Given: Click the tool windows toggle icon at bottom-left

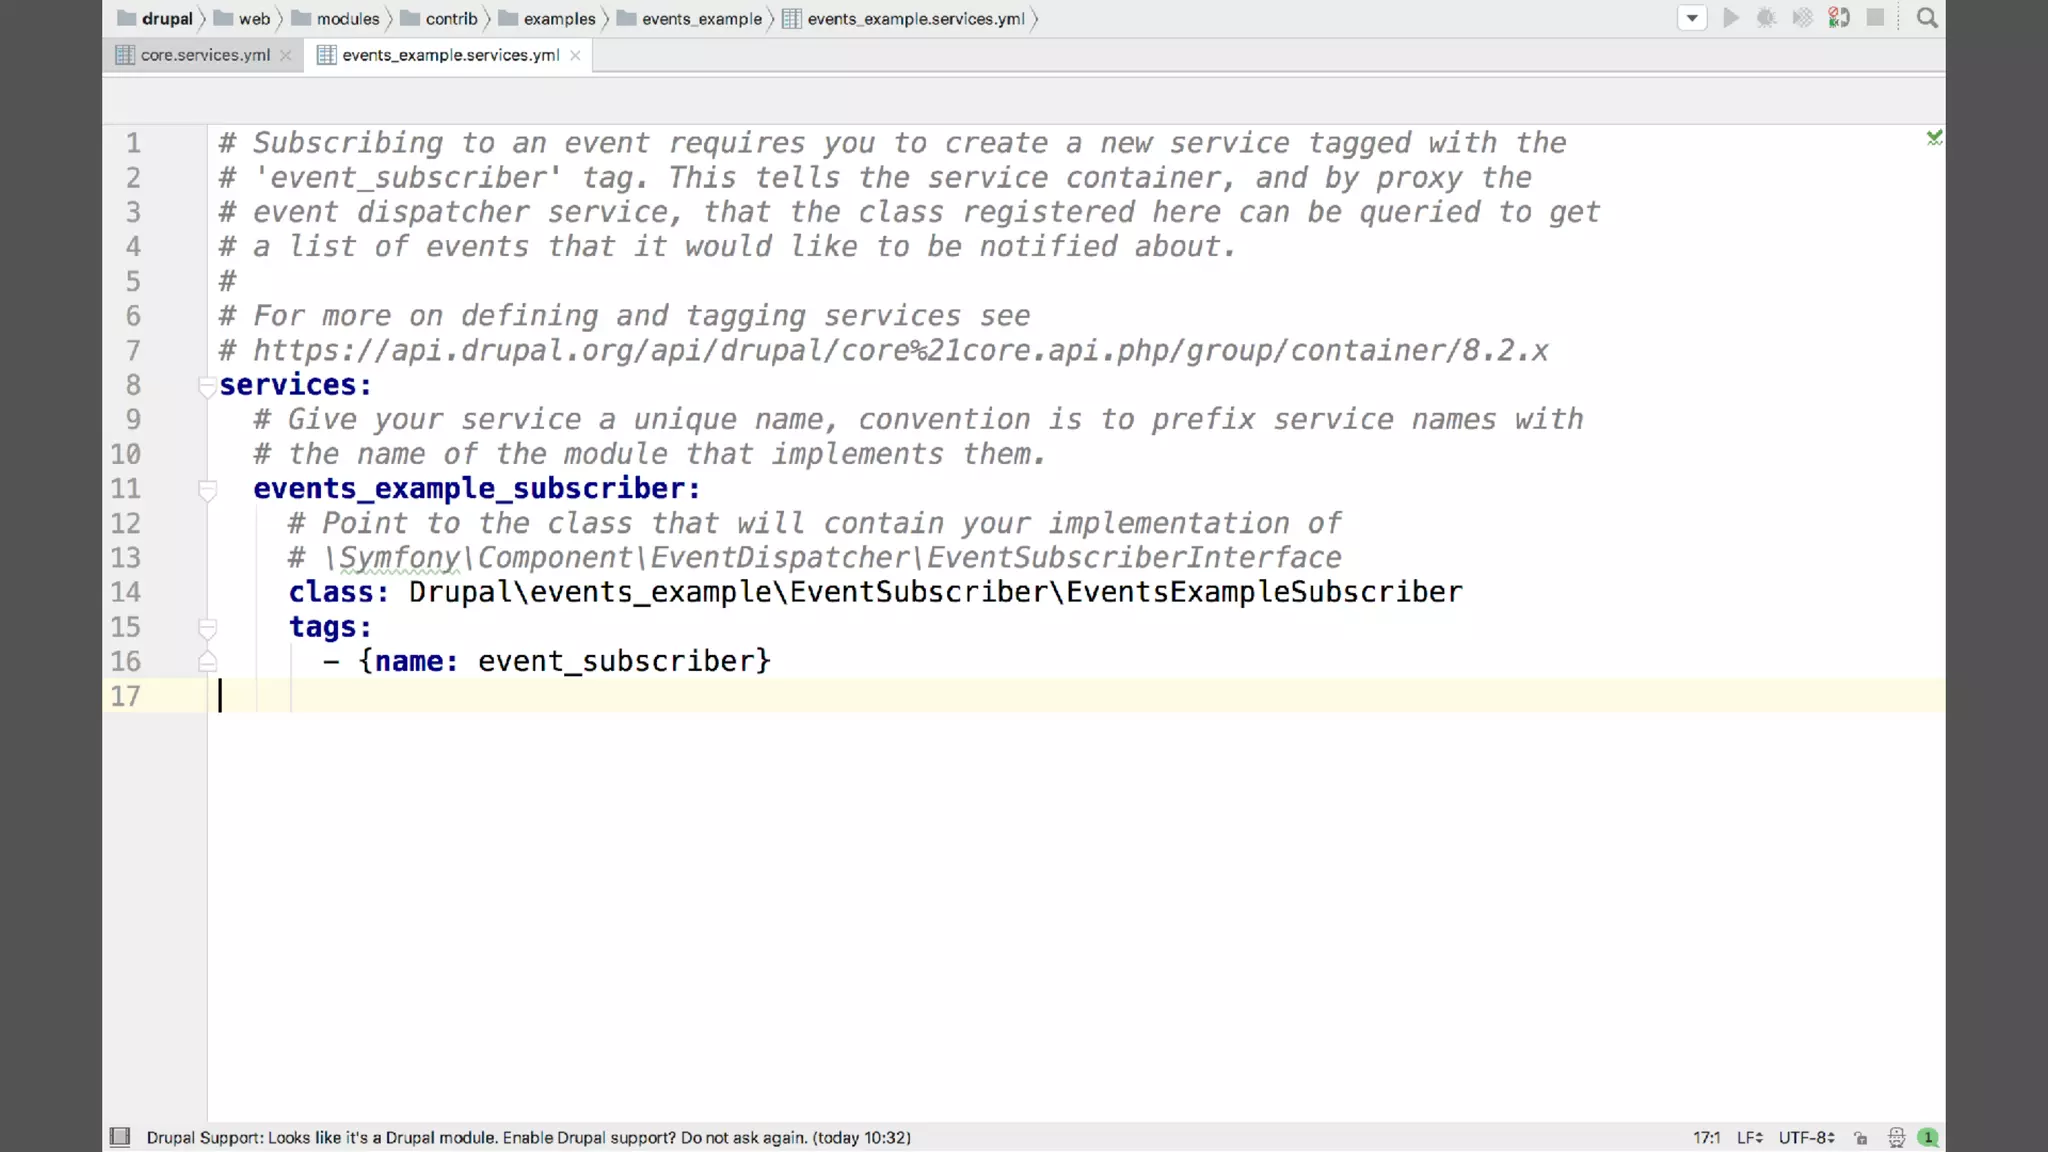Looking at the screenshot, I should click(120, 1137).
